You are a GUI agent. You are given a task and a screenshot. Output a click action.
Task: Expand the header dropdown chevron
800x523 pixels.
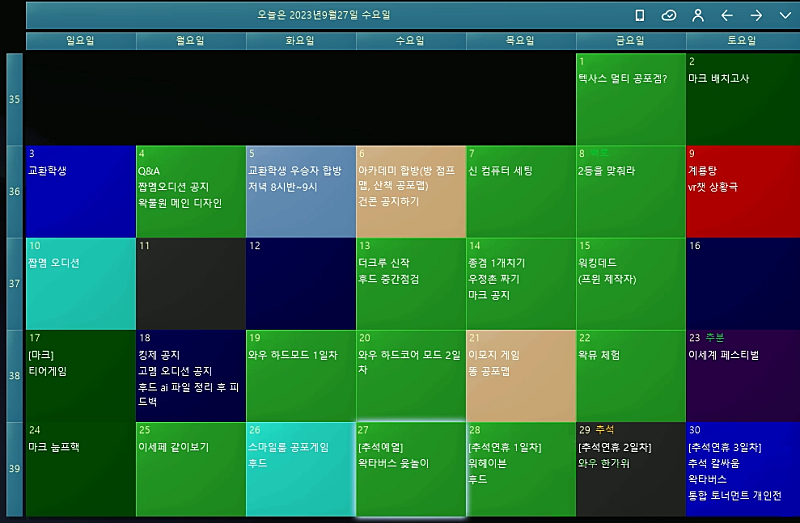point(785,16)
